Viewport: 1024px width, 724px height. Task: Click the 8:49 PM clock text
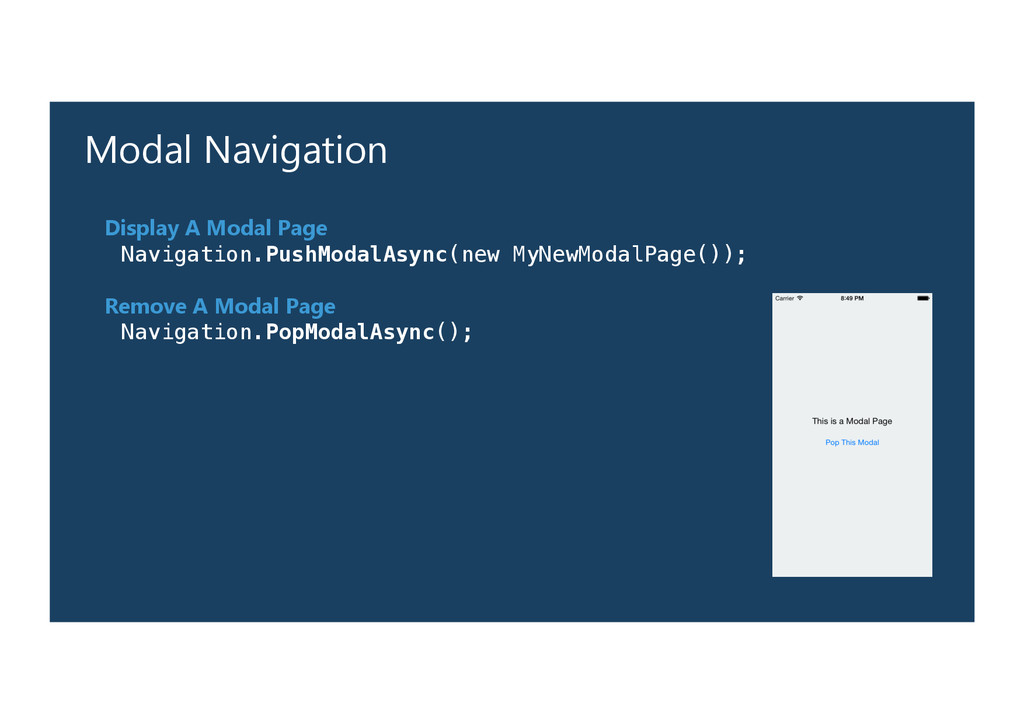[x=852, y=298]
